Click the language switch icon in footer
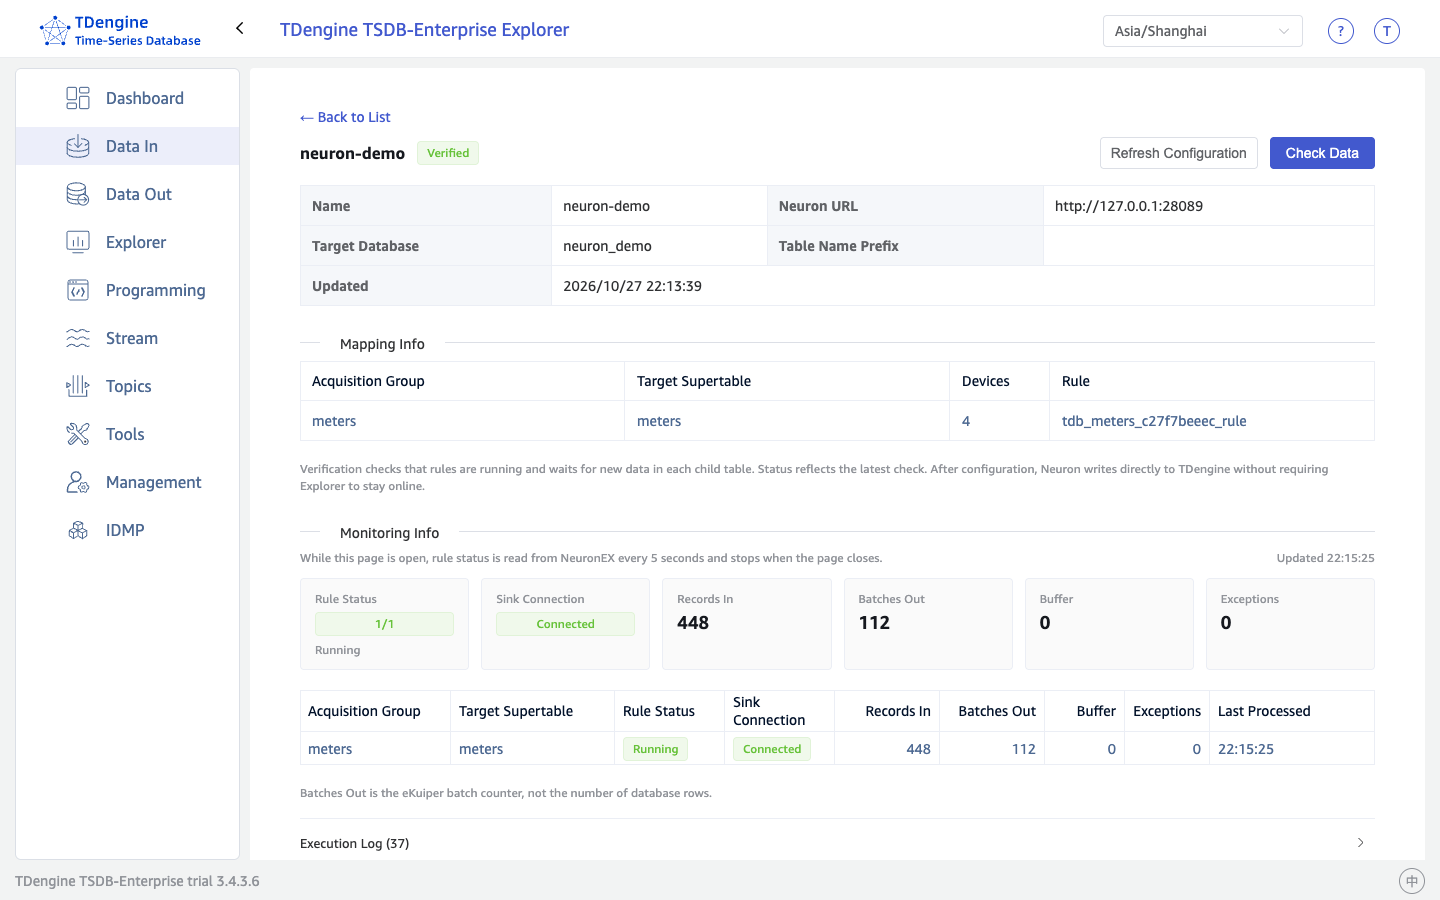Image resolution: width=1440 pixels, height=900 pixels. click(x=1412, y=881)
